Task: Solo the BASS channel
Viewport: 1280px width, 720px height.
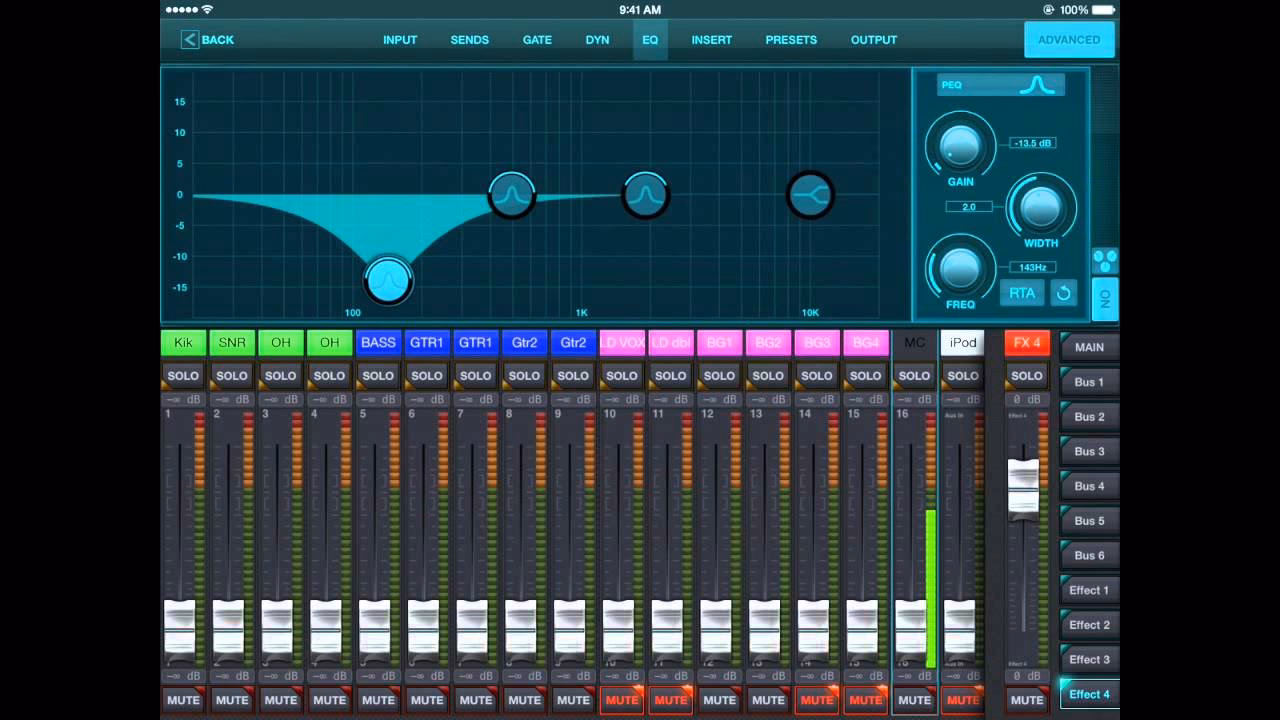Action: pos(378,376)
